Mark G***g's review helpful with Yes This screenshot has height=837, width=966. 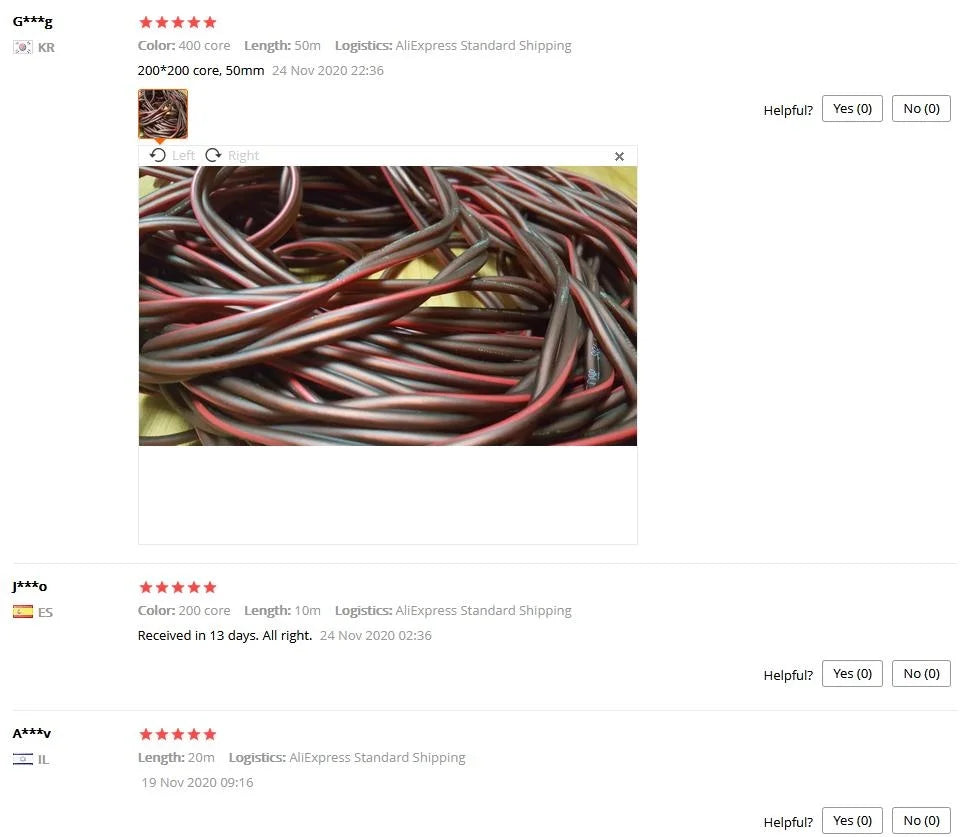tap(852, 109)
